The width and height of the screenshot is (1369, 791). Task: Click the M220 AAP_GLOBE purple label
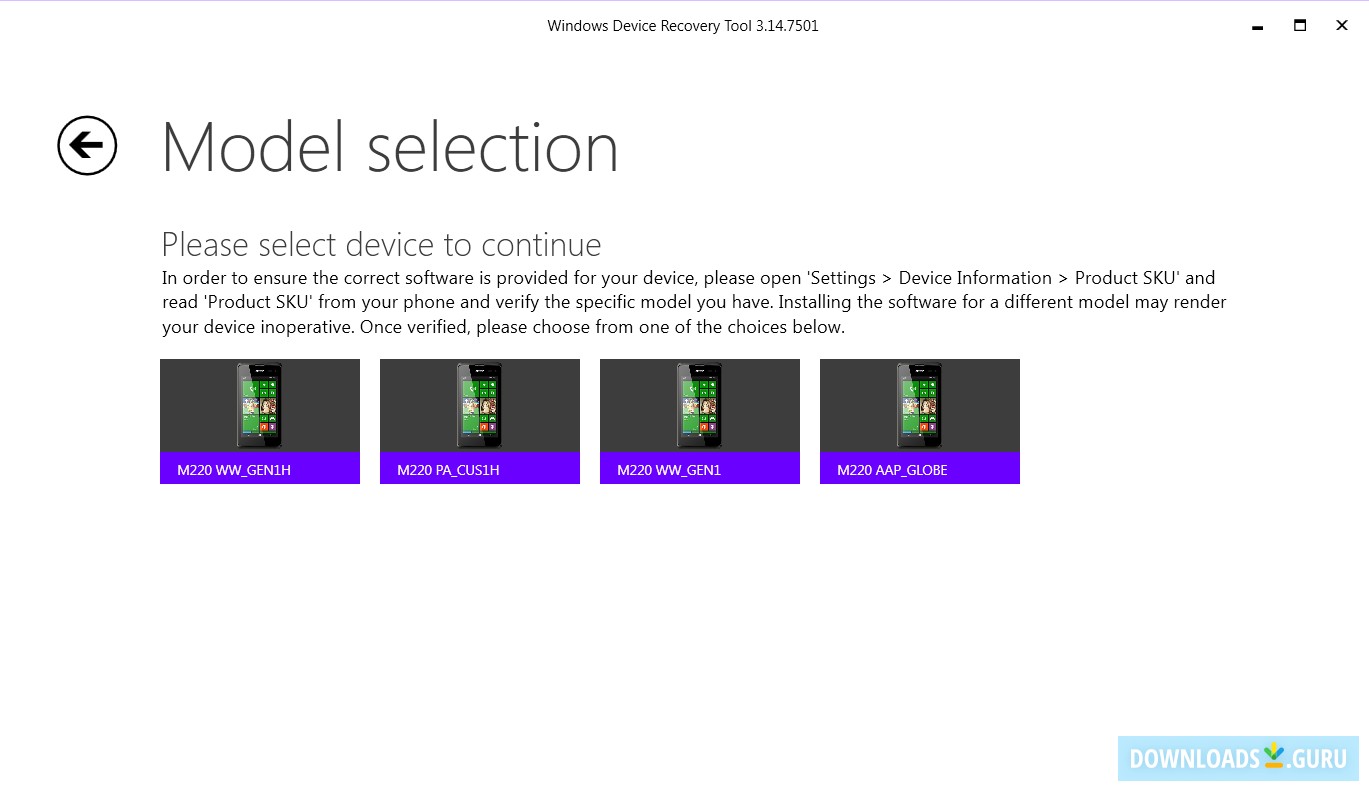pyautogui.click(x=919, y=469)
